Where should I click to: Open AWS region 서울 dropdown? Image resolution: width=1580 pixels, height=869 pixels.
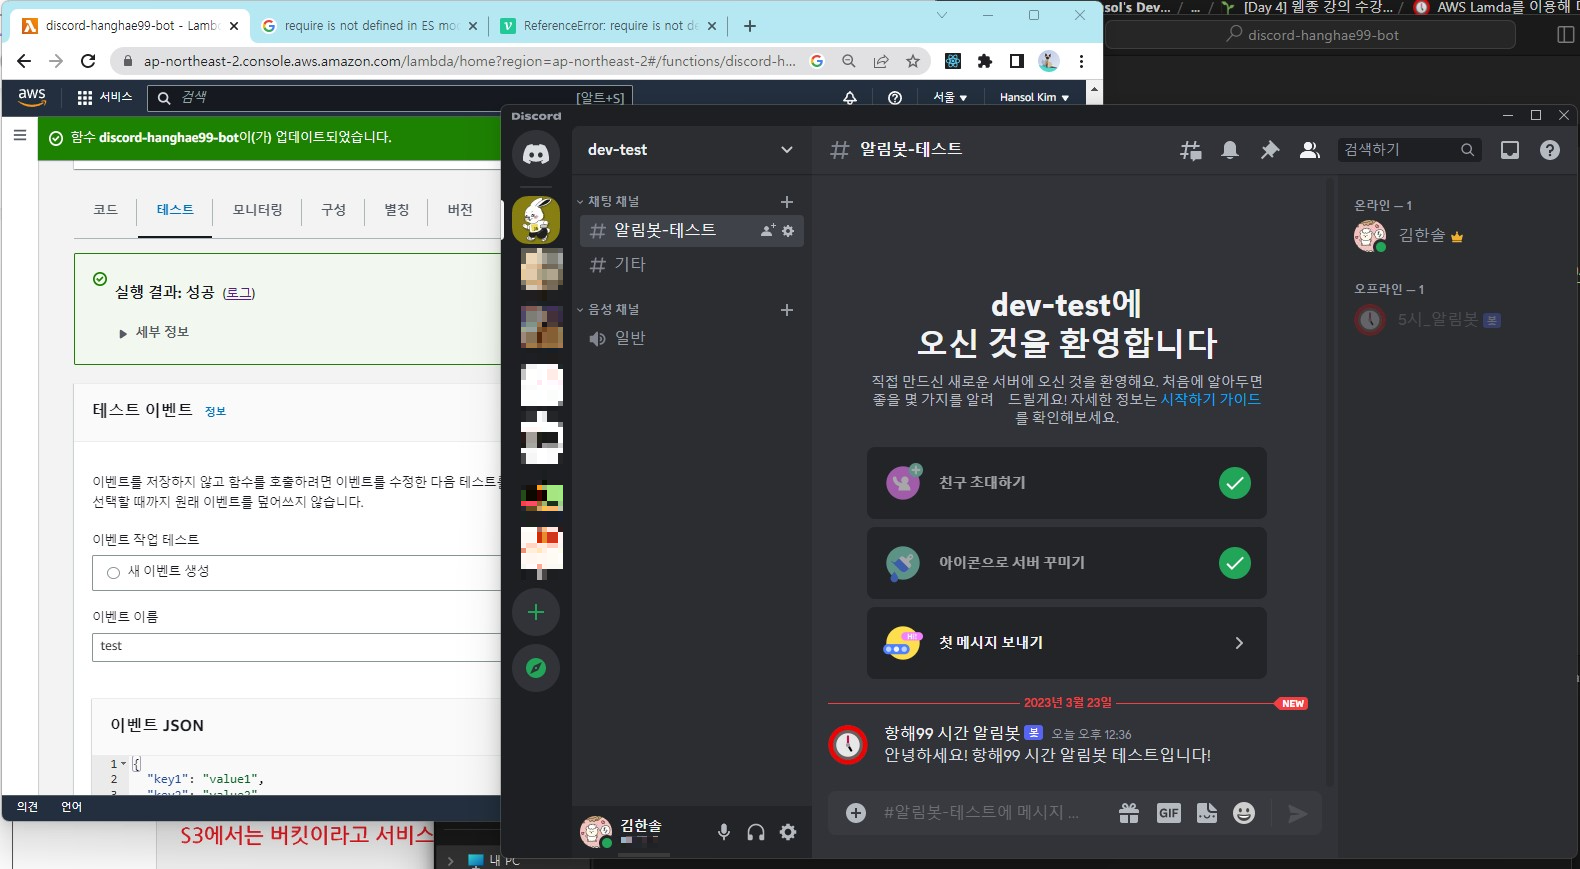[x=949, y=97]
